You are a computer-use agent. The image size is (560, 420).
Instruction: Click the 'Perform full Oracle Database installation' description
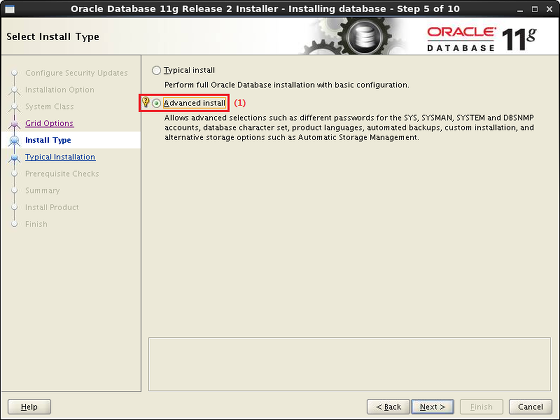[x=286, y=85]
